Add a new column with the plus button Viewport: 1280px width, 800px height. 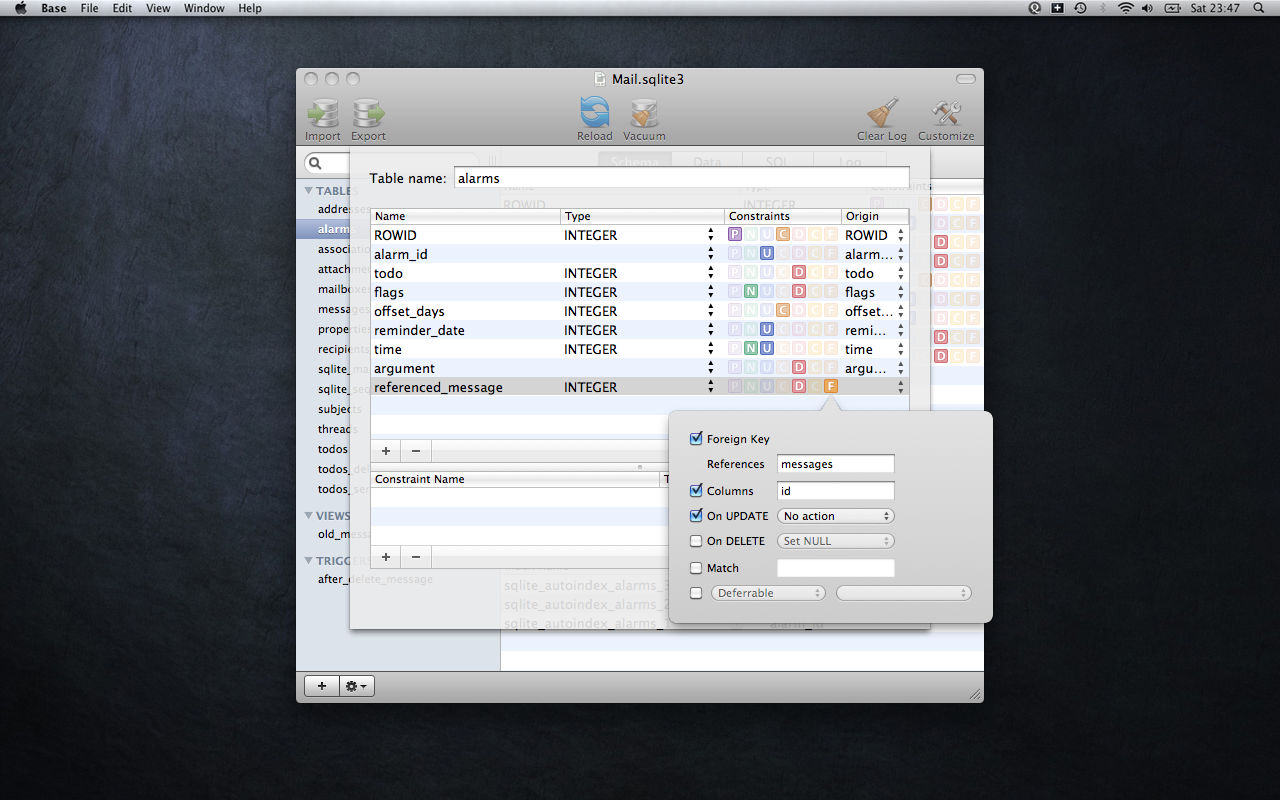385,451
